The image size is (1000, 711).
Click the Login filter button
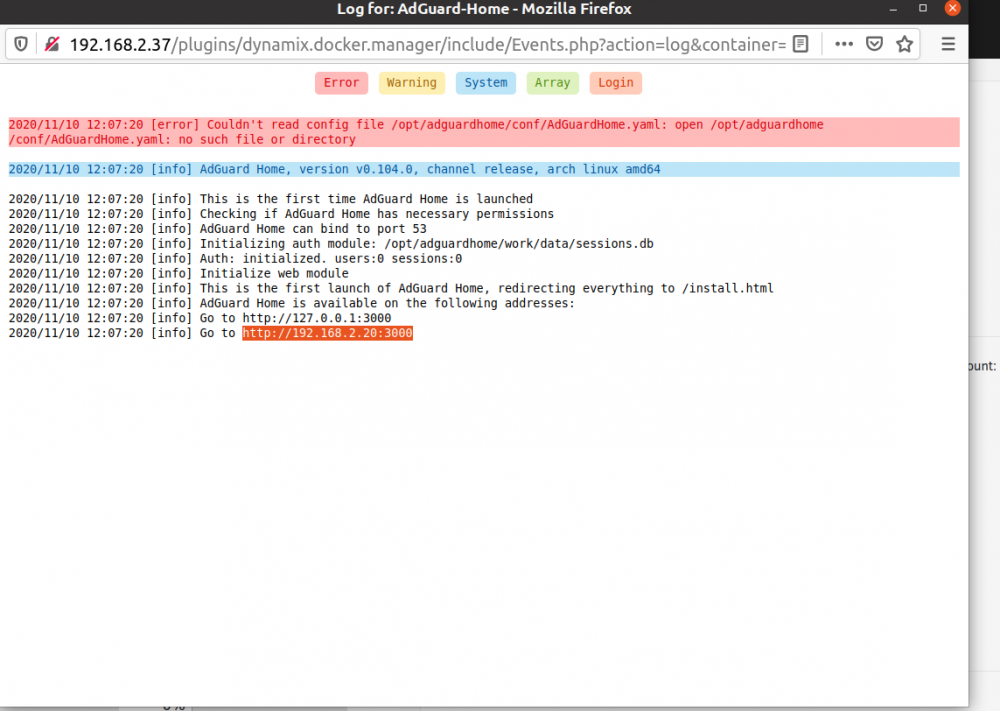[x=615, y=83]
